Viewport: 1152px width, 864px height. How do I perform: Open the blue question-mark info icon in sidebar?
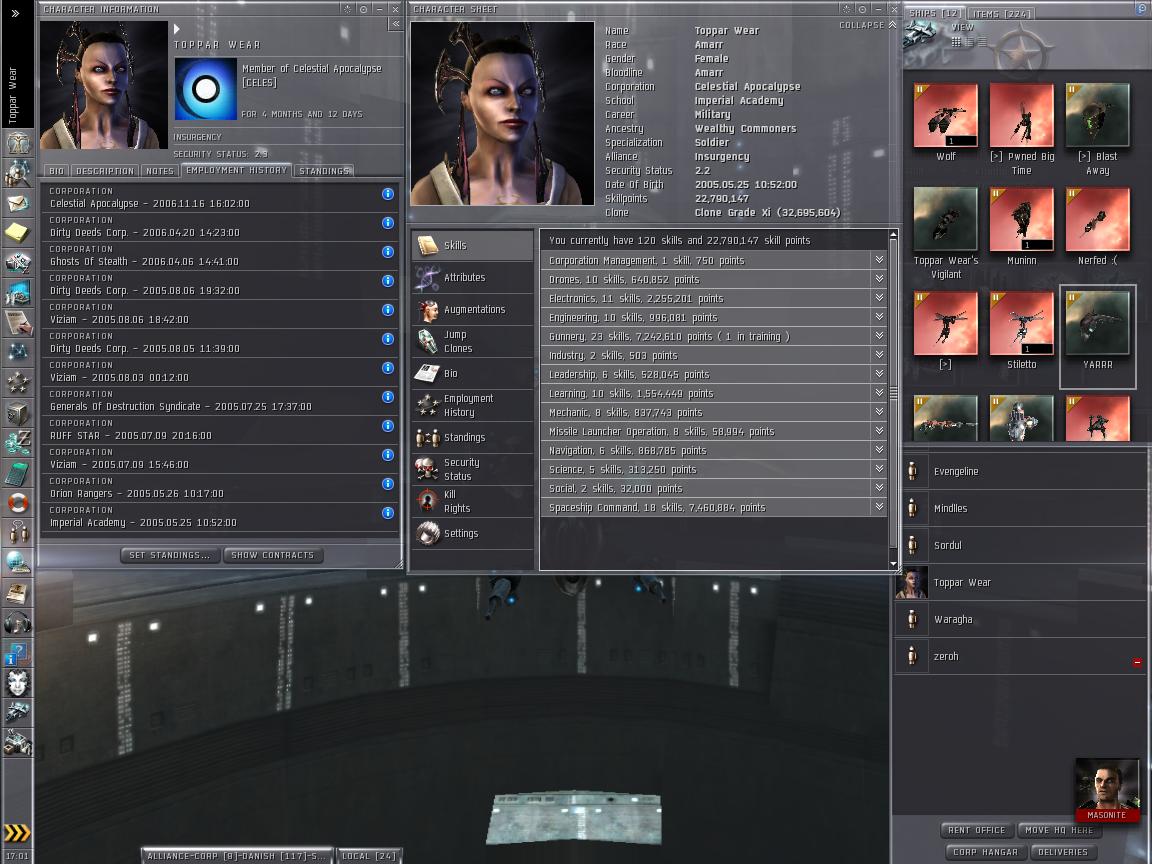18,653
